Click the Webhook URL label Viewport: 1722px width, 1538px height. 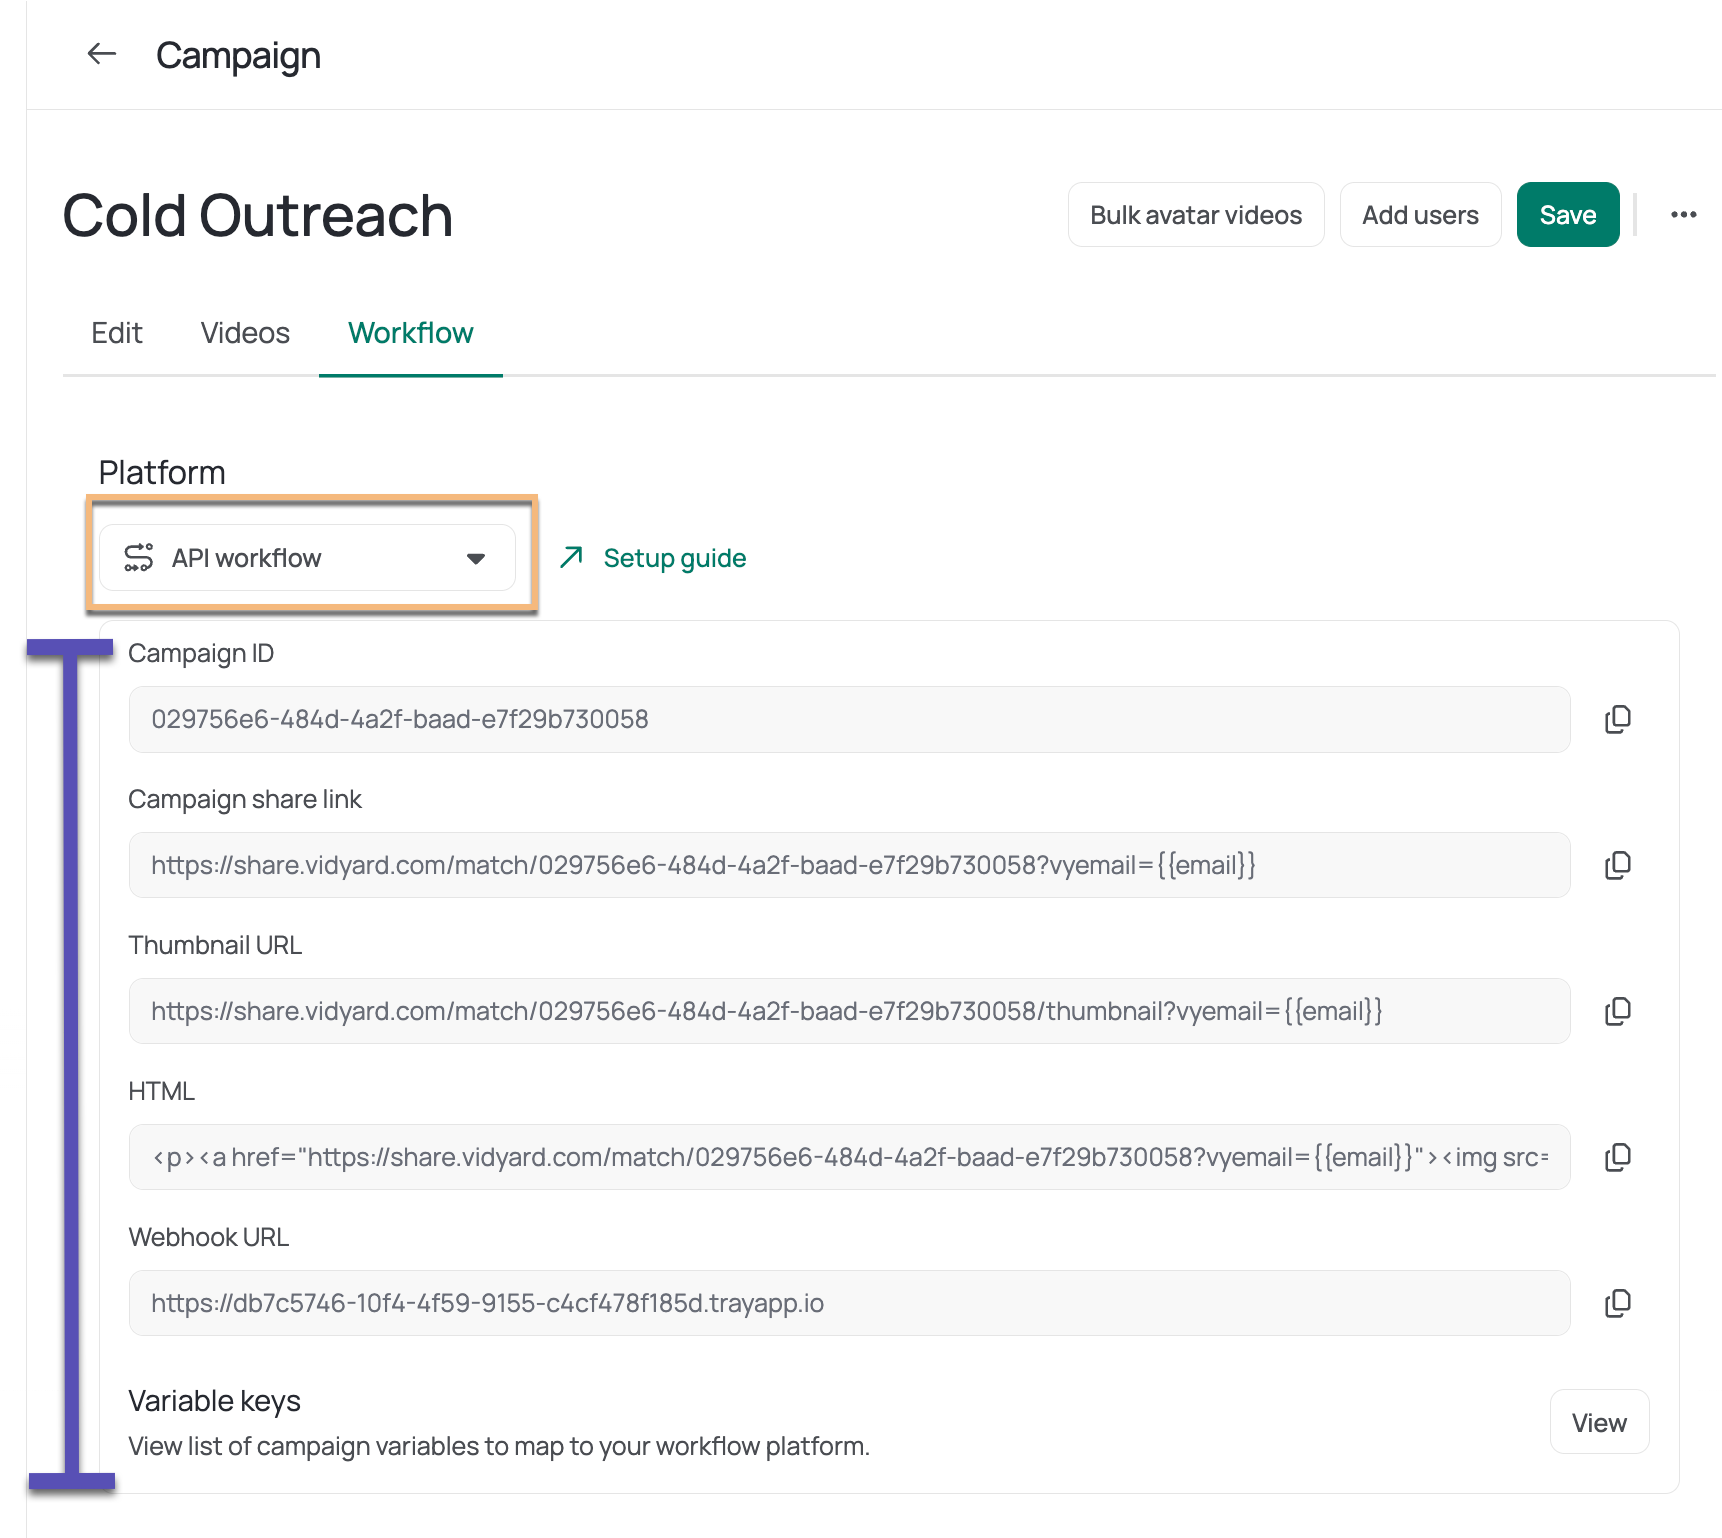(209, 1237)
